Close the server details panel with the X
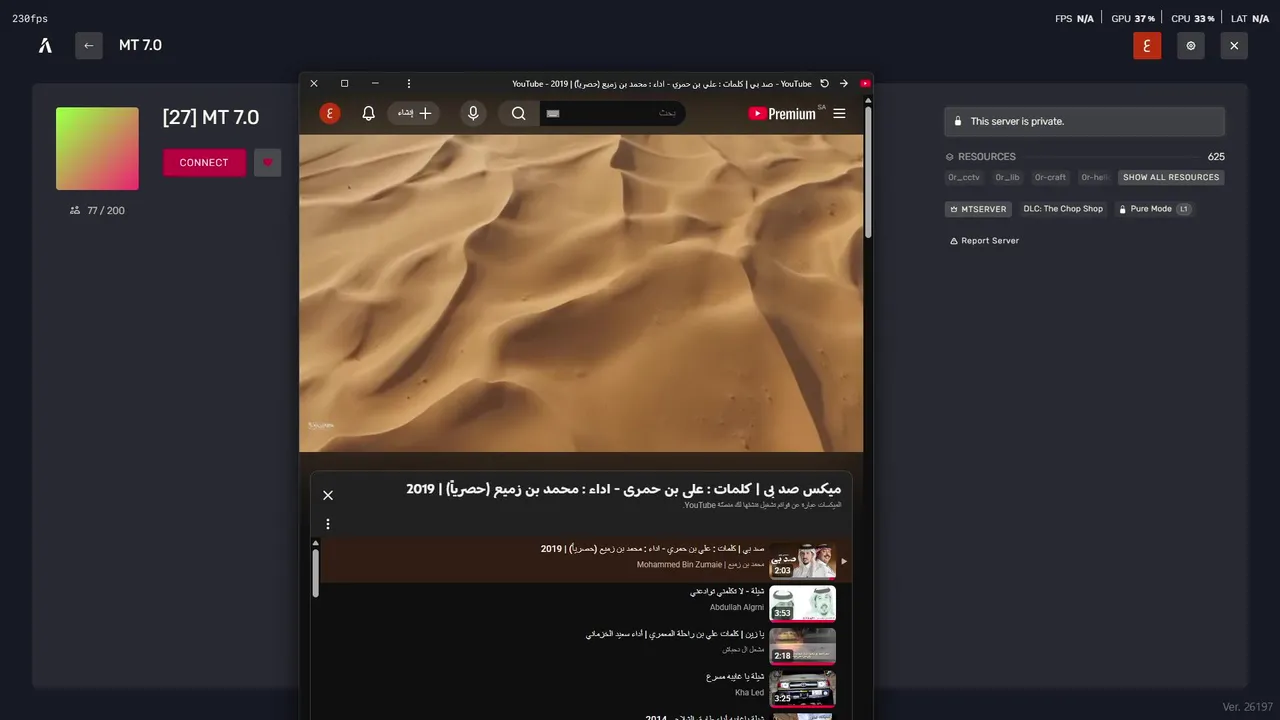This screenshot has width=1280, height=720. pos(1234,45)
